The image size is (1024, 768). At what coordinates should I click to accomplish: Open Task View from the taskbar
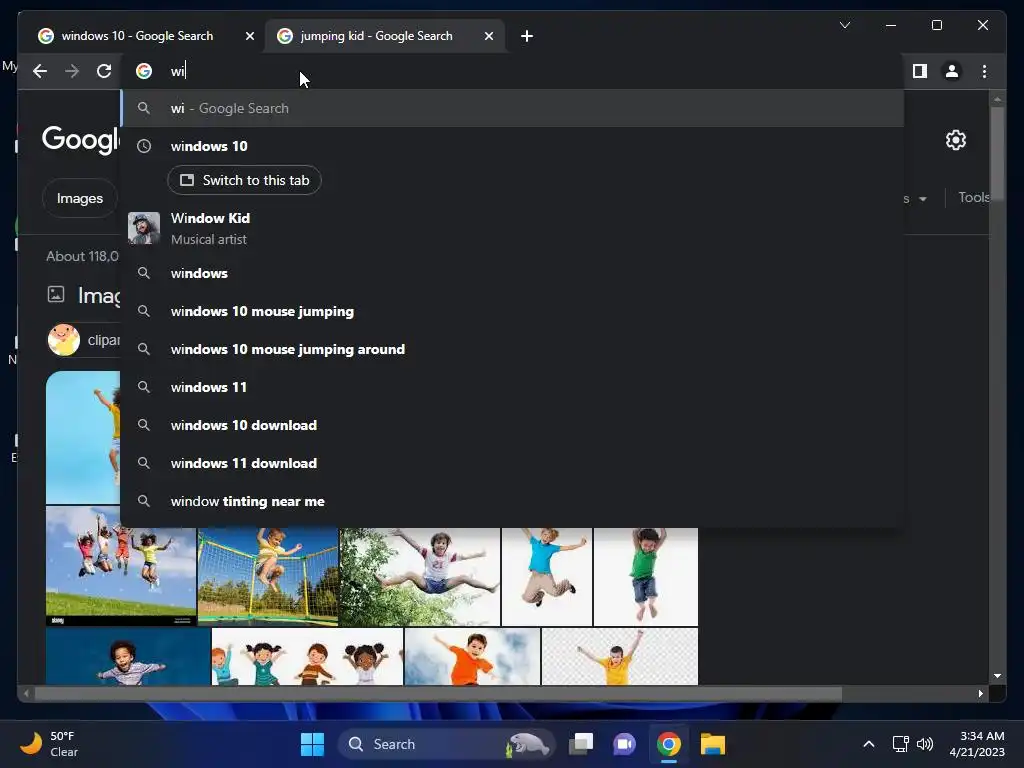(581, 744)
